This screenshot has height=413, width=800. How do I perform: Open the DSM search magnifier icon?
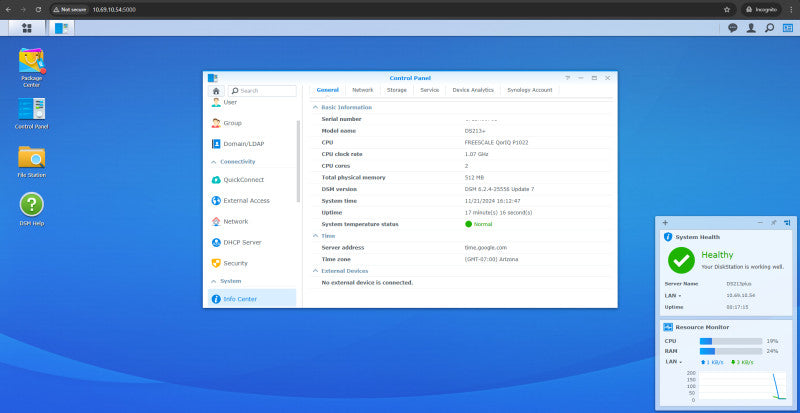(769, 28)
